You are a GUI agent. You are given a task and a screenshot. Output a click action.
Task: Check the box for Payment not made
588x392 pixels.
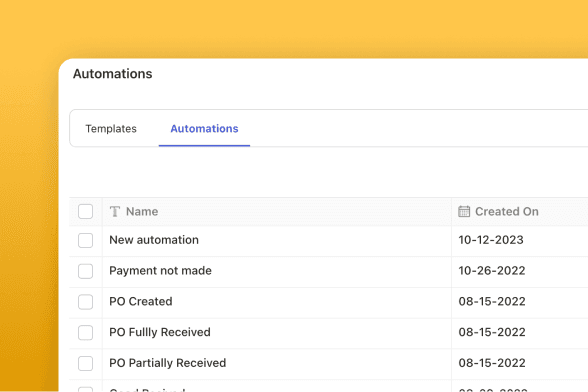tap(86, 271)
